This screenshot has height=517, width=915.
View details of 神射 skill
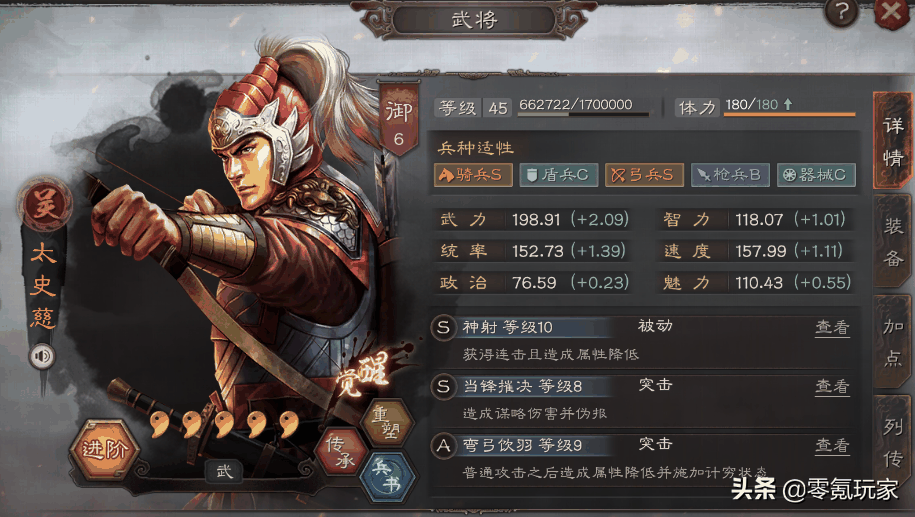click(x=832, y=327)
